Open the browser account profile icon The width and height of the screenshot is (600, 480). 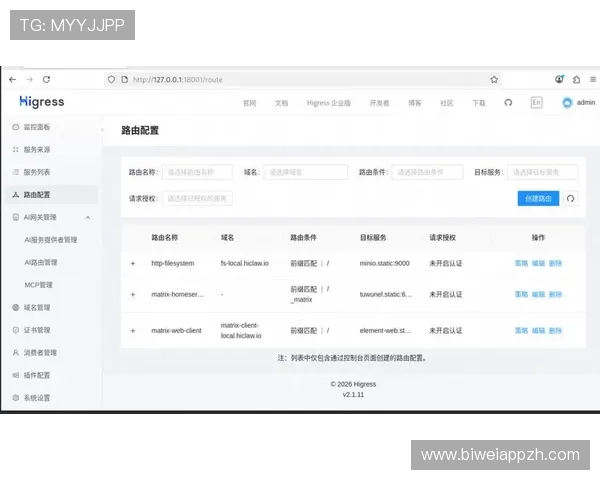(x=559, y=79)
